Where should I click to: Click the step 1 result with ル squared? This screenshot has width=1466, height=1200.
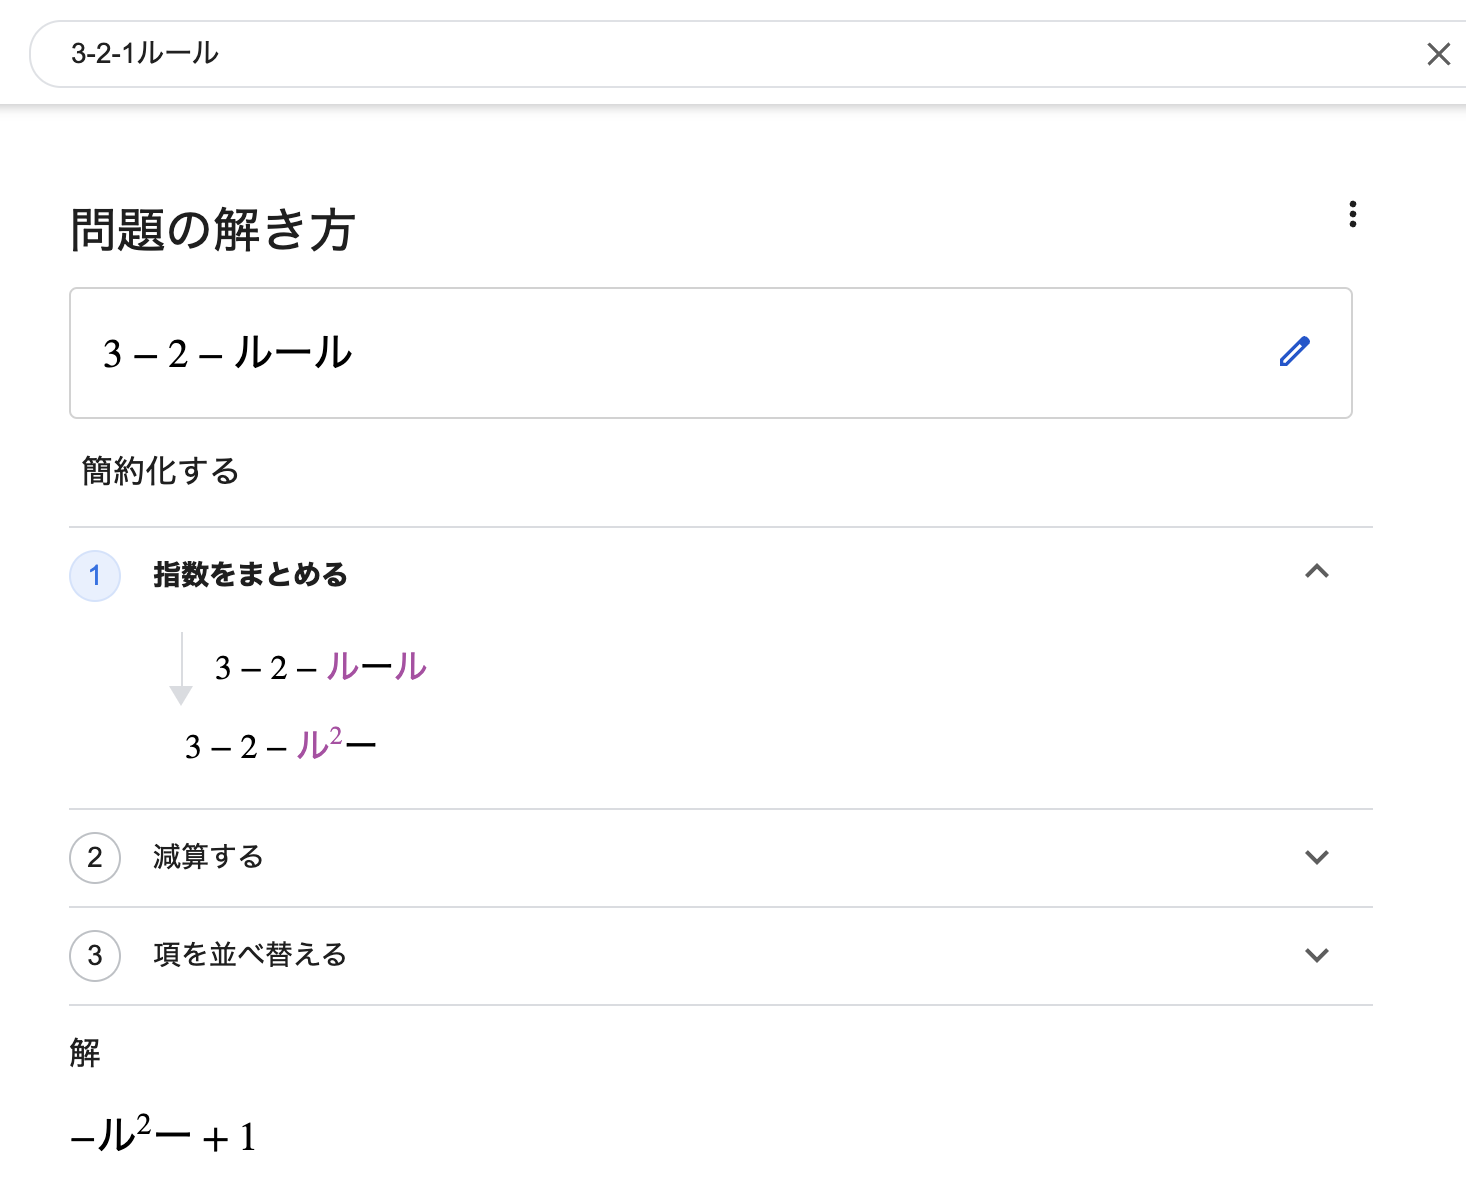point(280,746)
